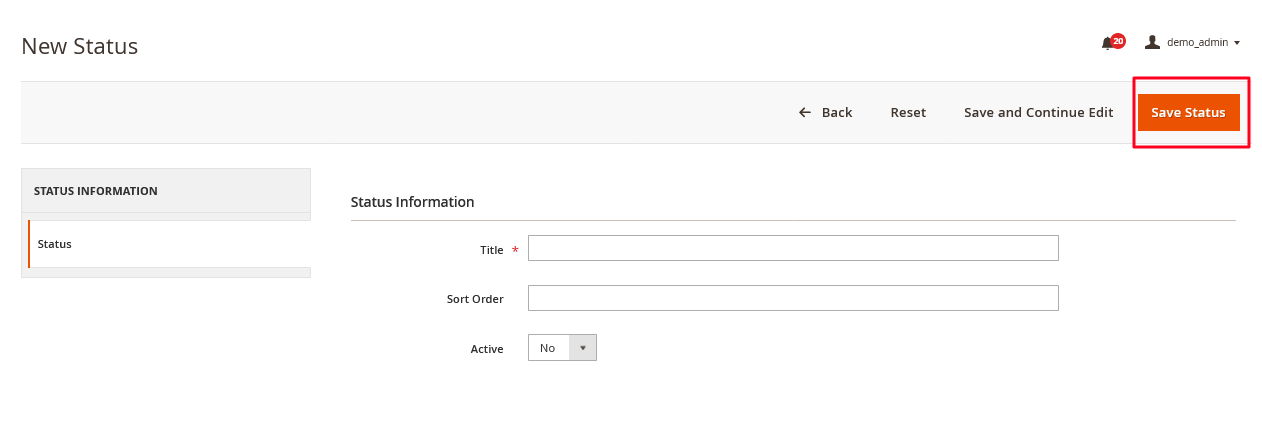
Task: Focus the Title input field
Action: tap(793, 248)
